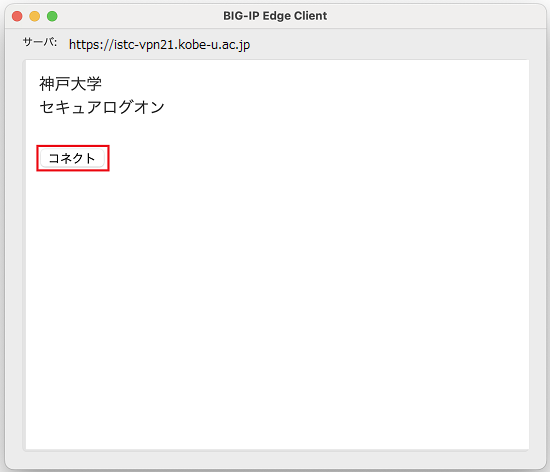The width and height of the screenshot is (550, 472).
Task: Click the word Client in title
Action: (x=310, y=16)
